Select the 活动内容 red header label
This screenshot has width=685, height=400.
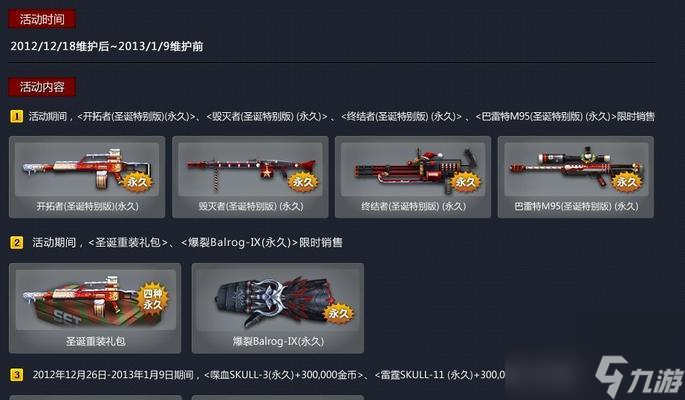42,87
